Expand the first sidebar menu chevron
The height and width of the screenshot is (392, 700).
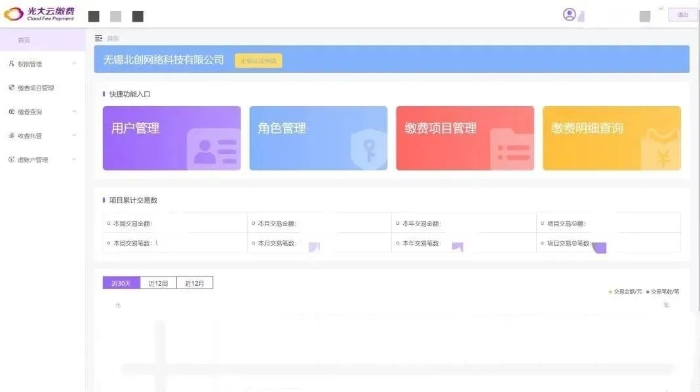74,64
